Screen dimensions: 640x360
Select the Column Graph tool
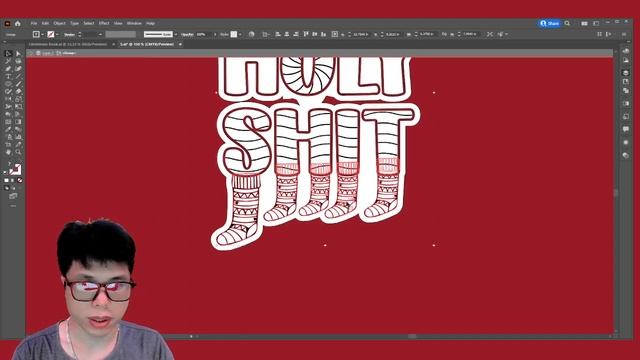pyautogui.click(x=18, y=137)
